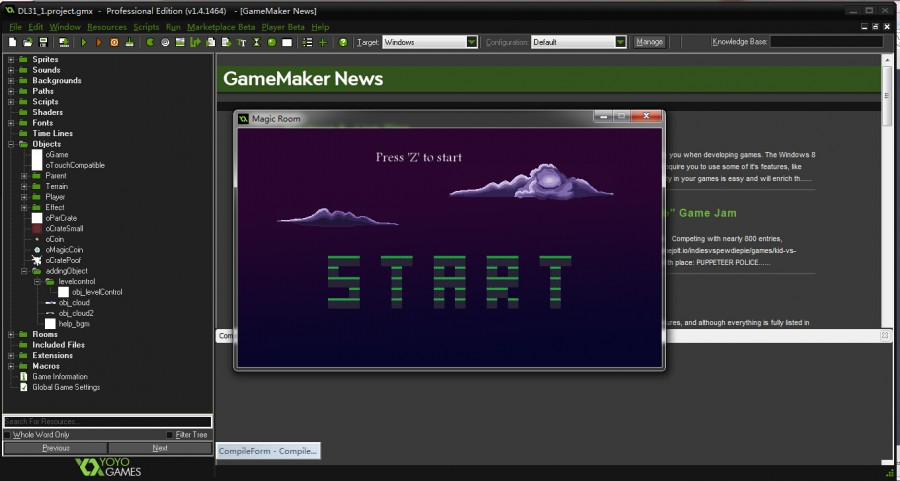The width and height of the screenshot is (900, 481).
Task: Clean the build with the broom icon
Action: pyautogui.click(x=130, y=42)
